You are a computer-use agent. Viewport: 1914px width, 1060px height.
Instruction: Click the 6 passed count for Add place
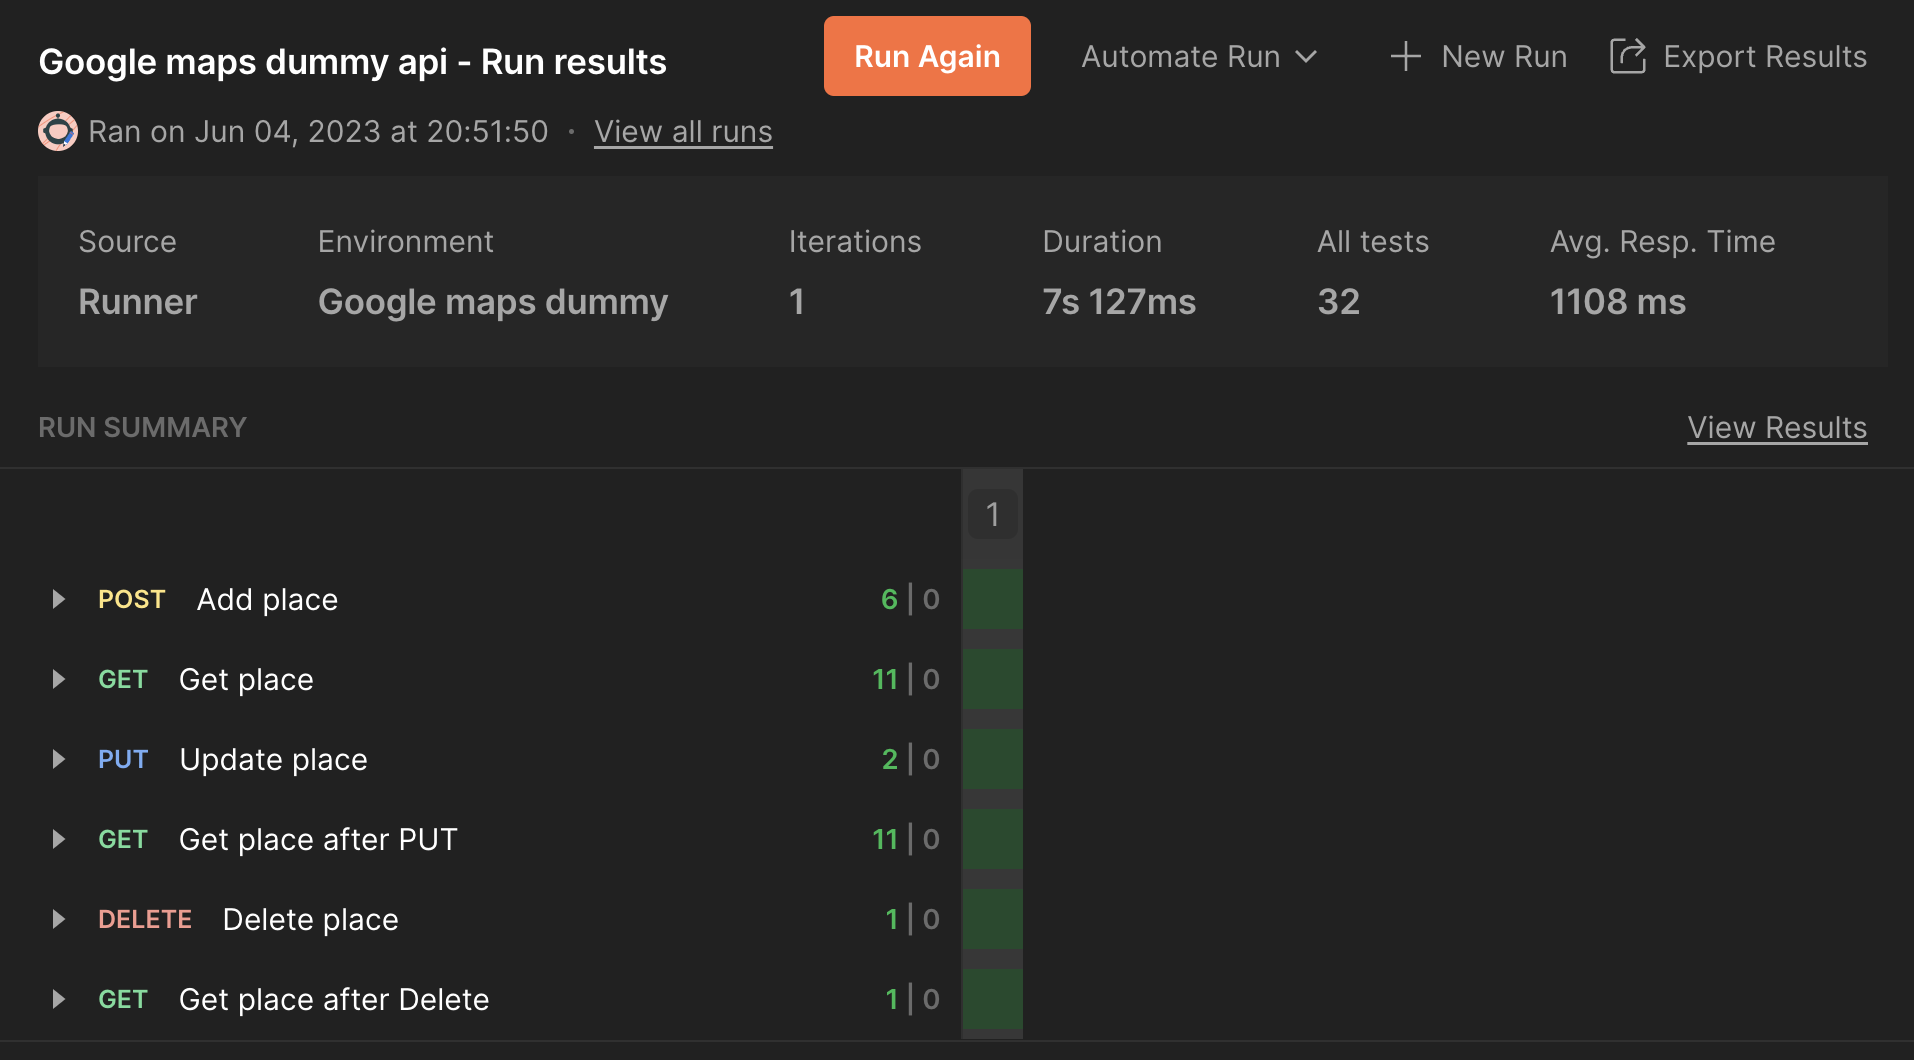889,599
